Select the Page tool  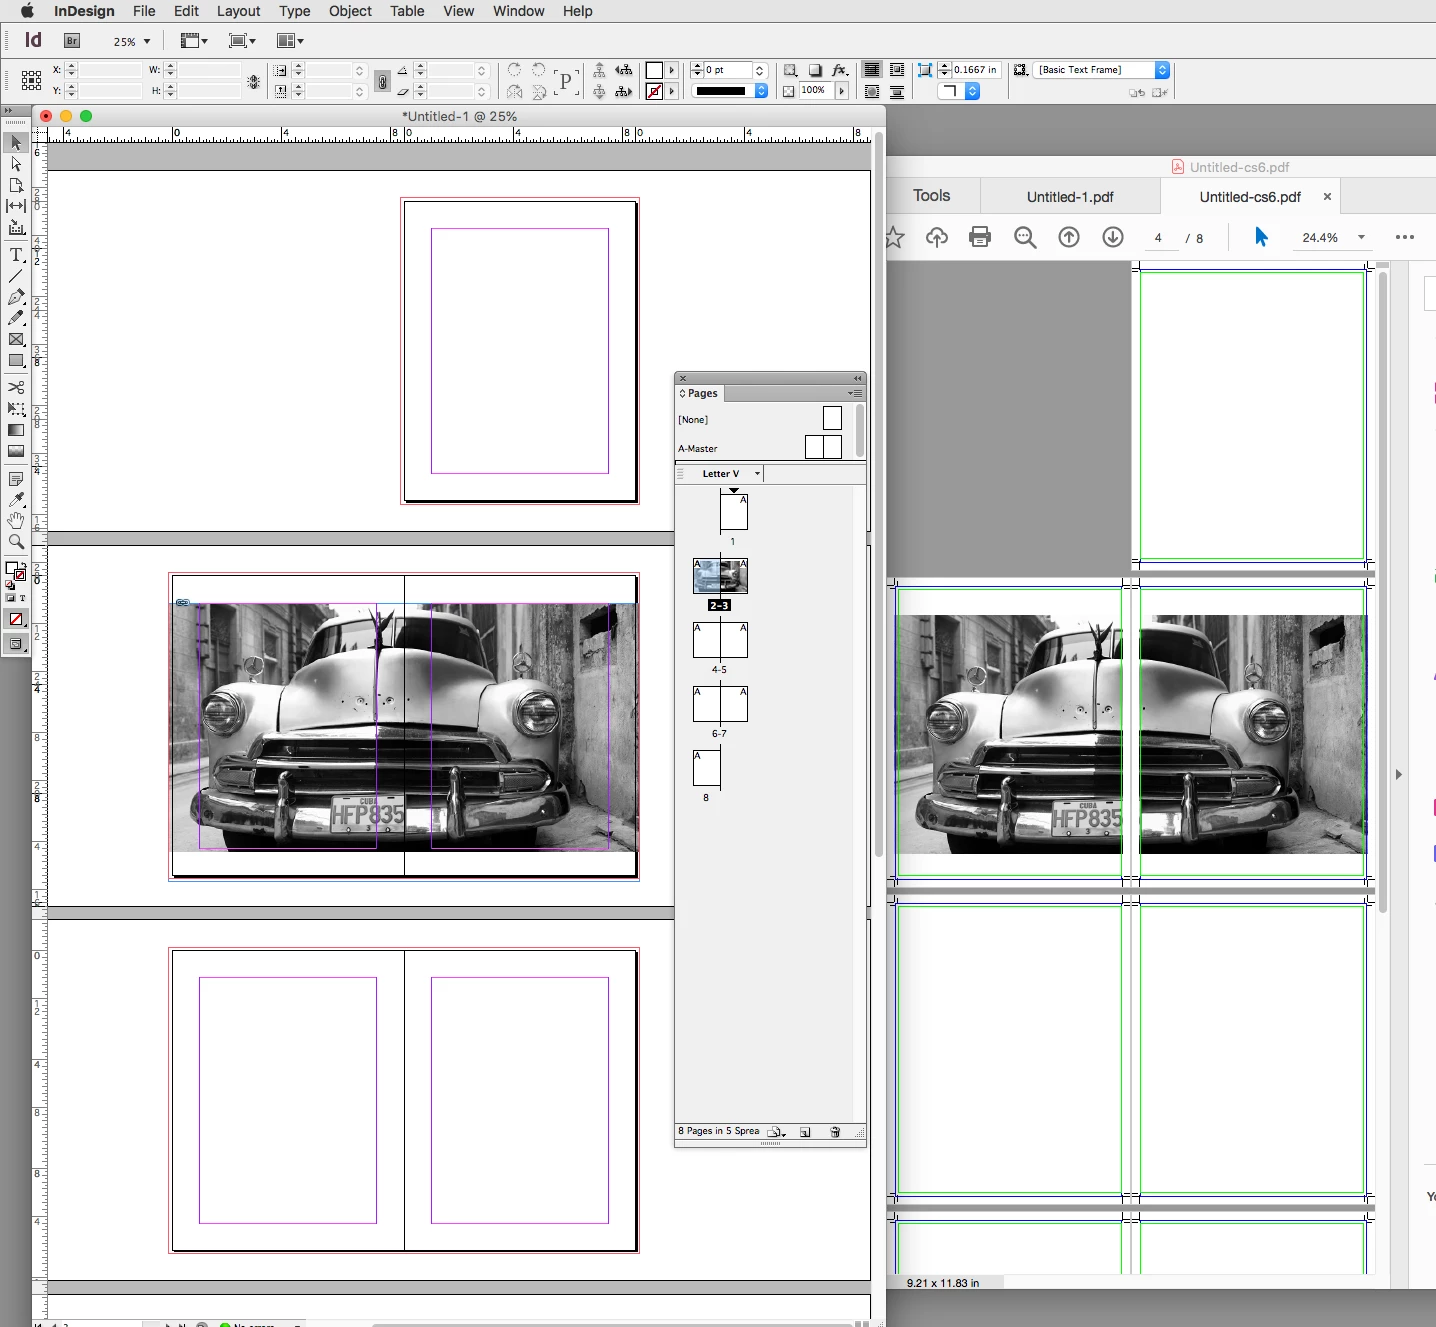point(16,185)
